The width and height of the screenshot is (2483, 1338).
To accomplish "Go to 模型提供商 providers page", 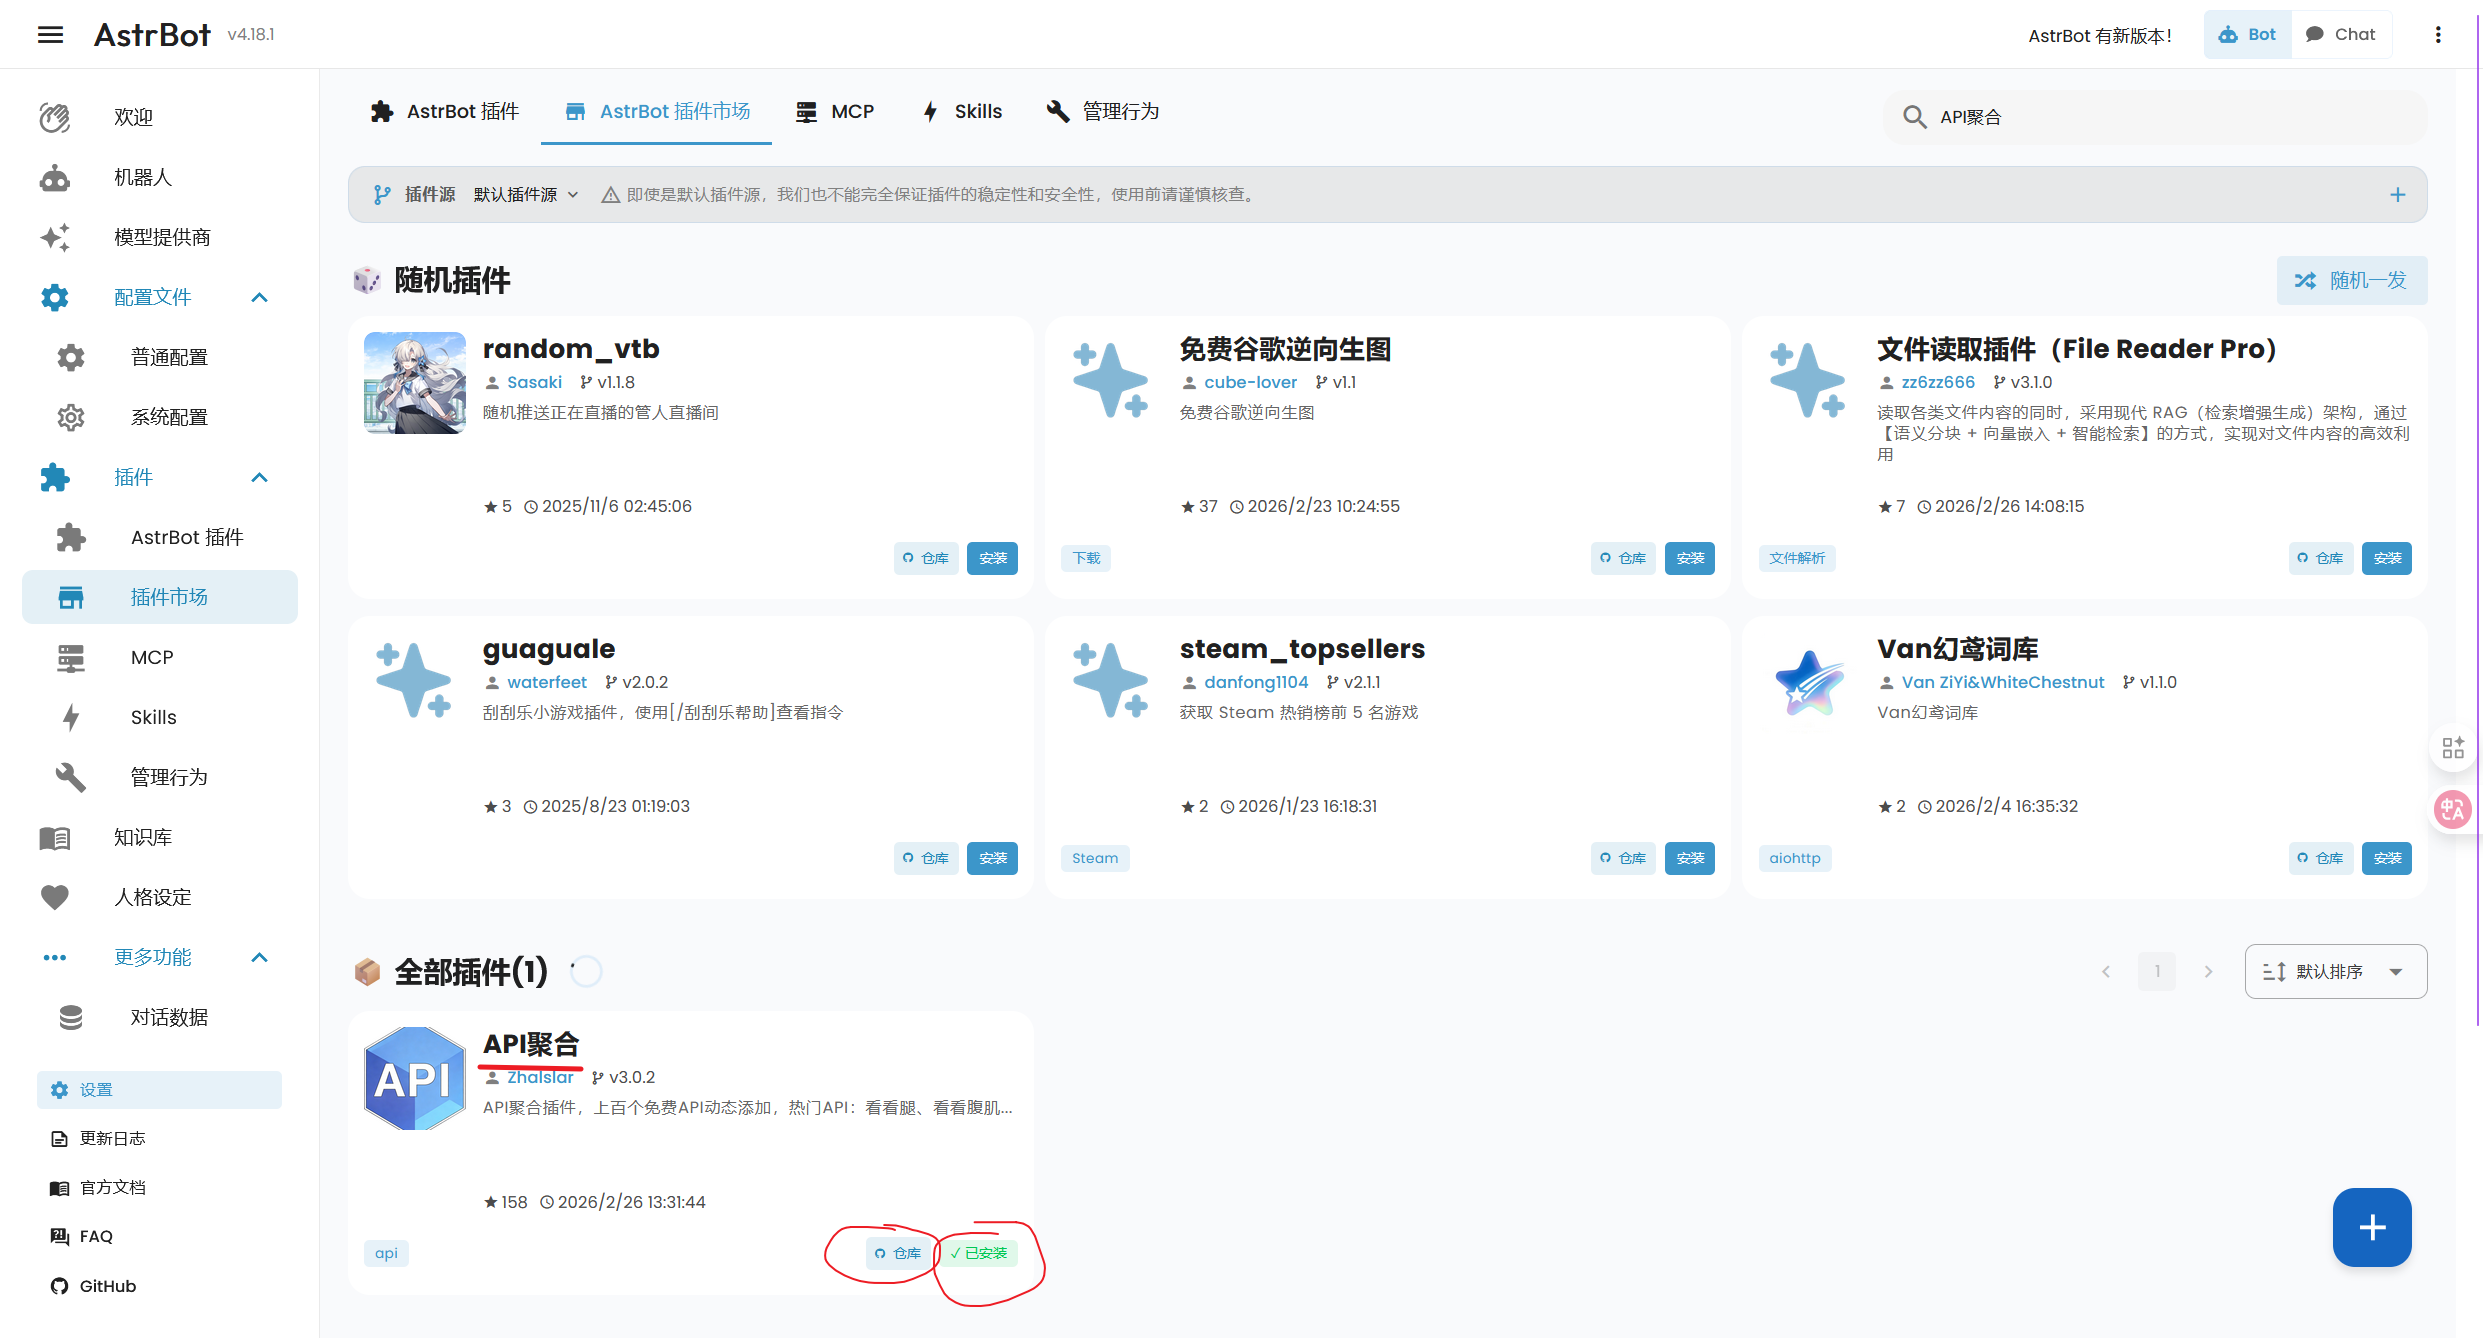I will [x=160, y=237].
